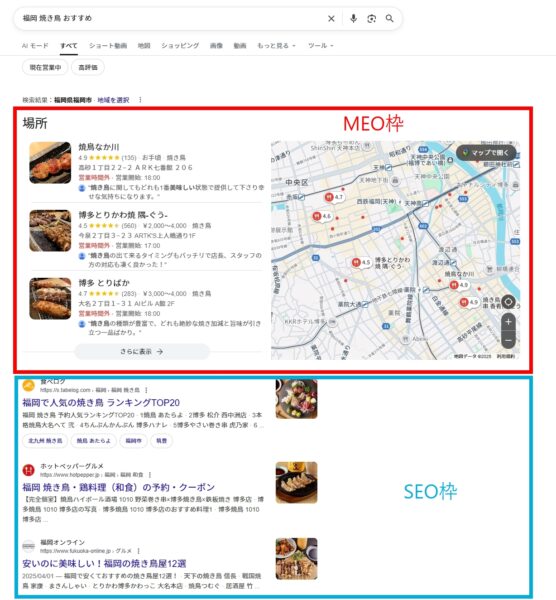Start voice search with the microphone icon

(x=353, y=18)
